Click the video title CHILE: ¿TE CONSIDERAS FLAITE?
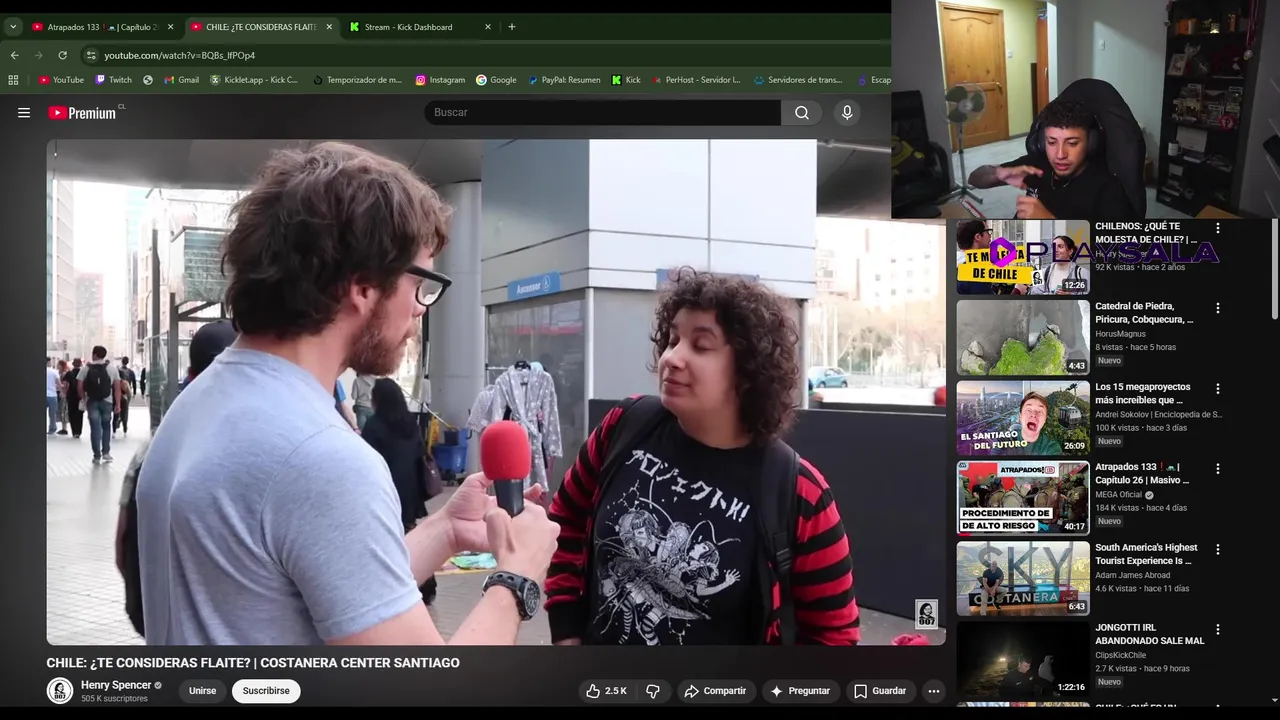This screenshot has width=1280, height=720. coord(253,663)
